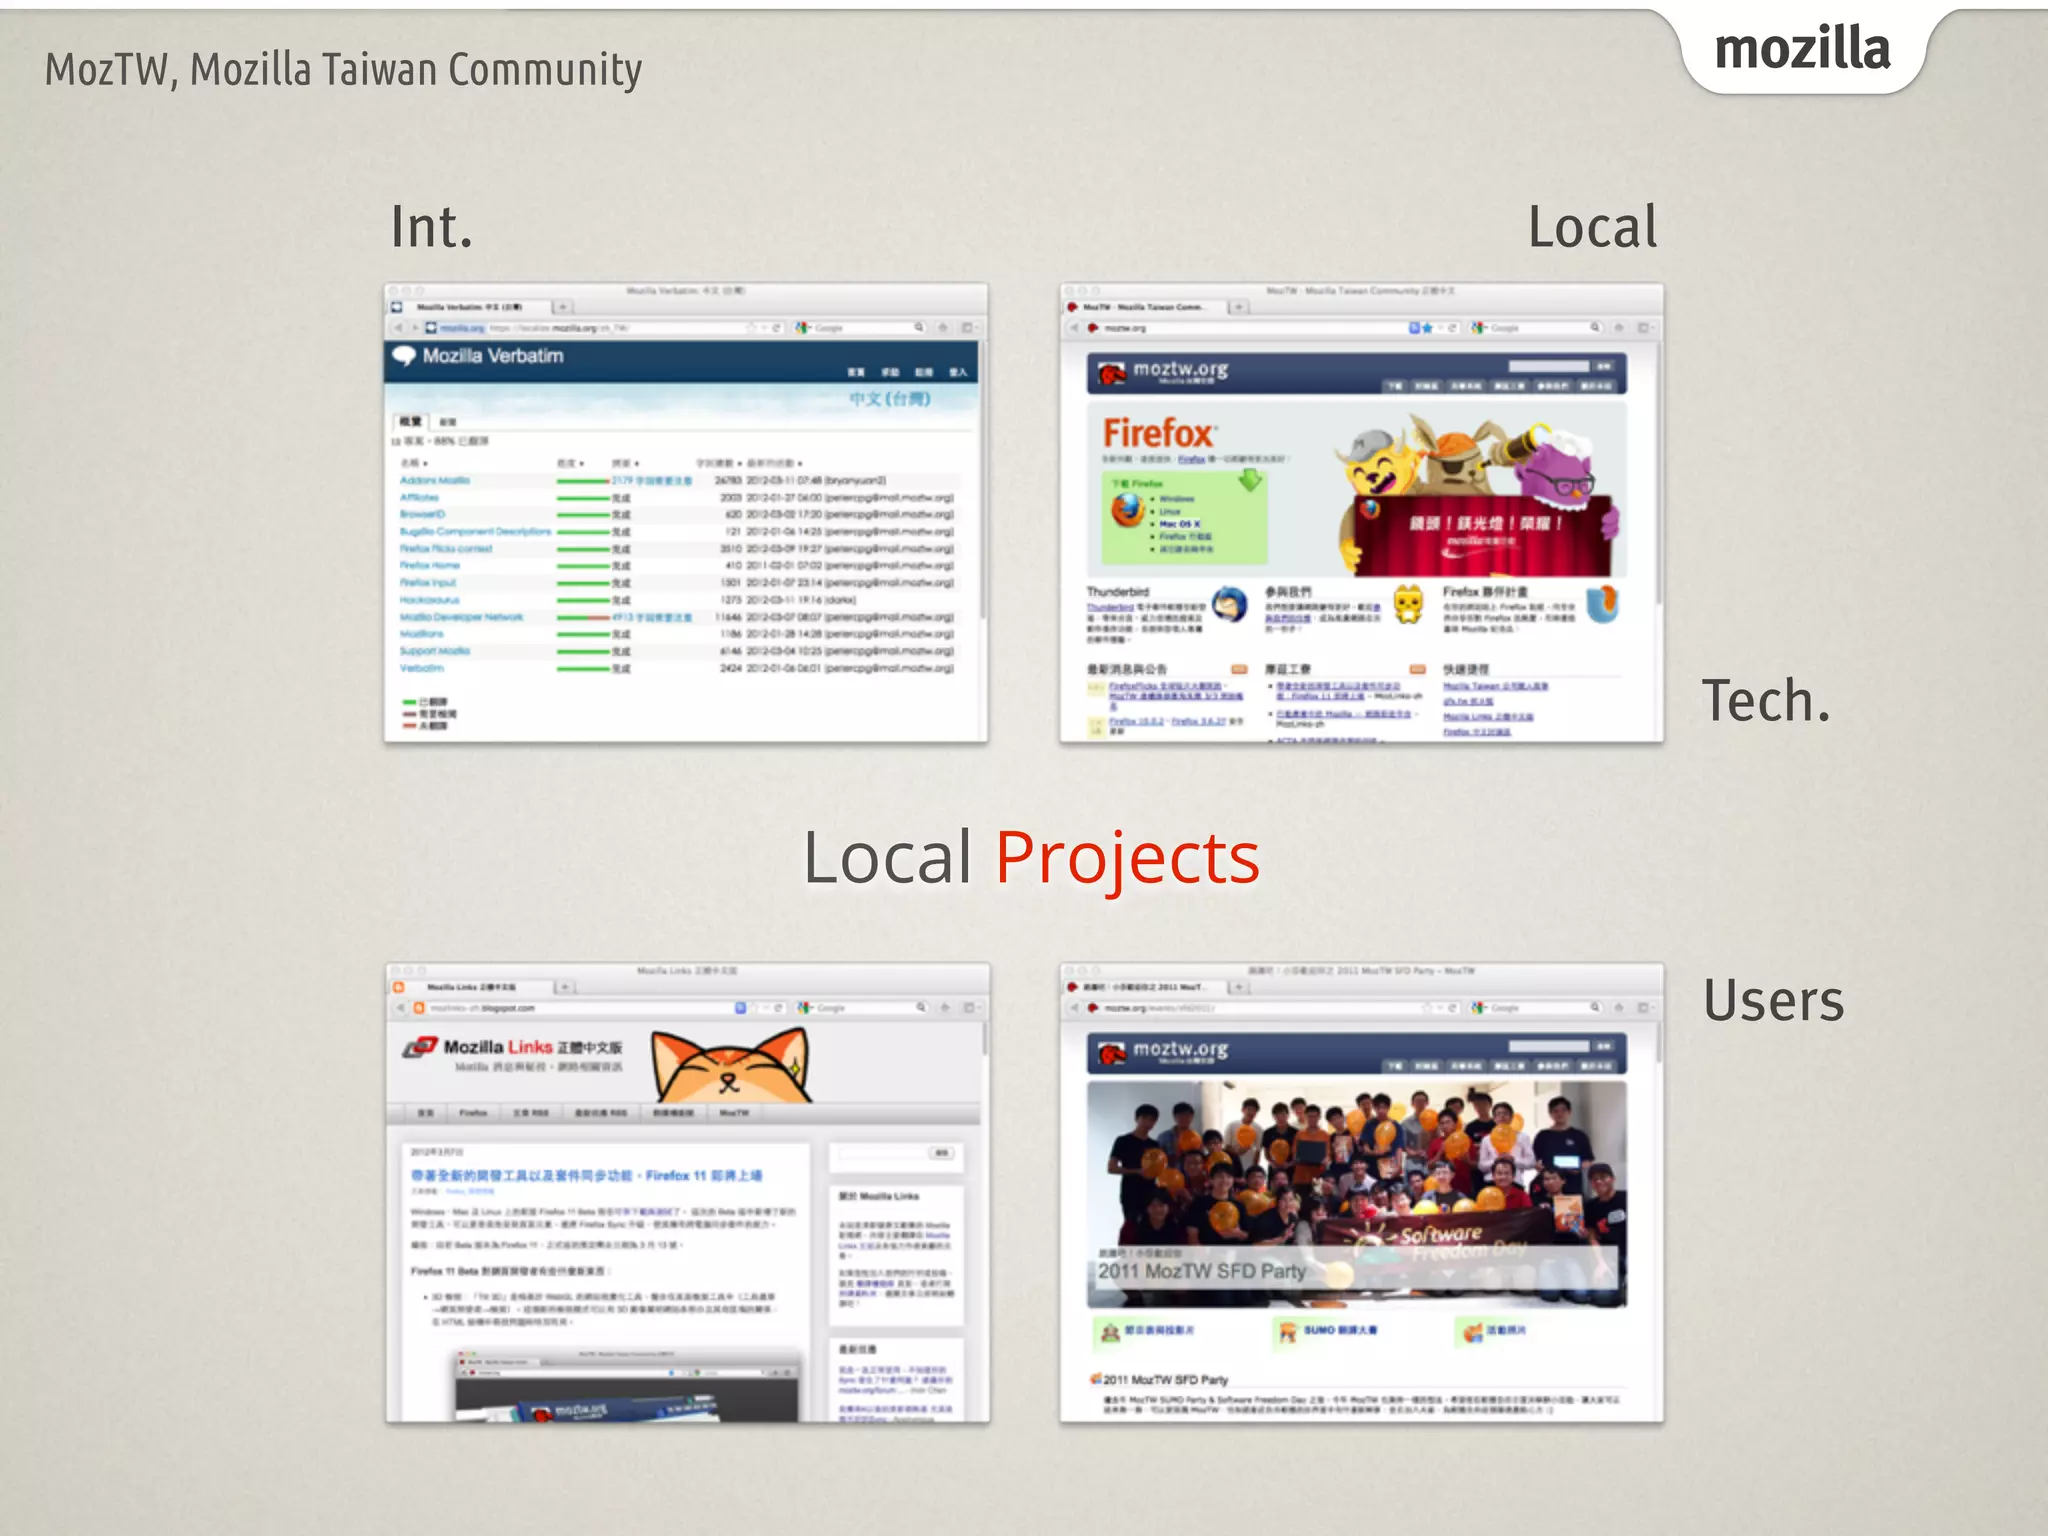Click the 'Local Projects' heading
The width and height of the screenshot is (2048, 1536).
click(x=1031, y=858)
